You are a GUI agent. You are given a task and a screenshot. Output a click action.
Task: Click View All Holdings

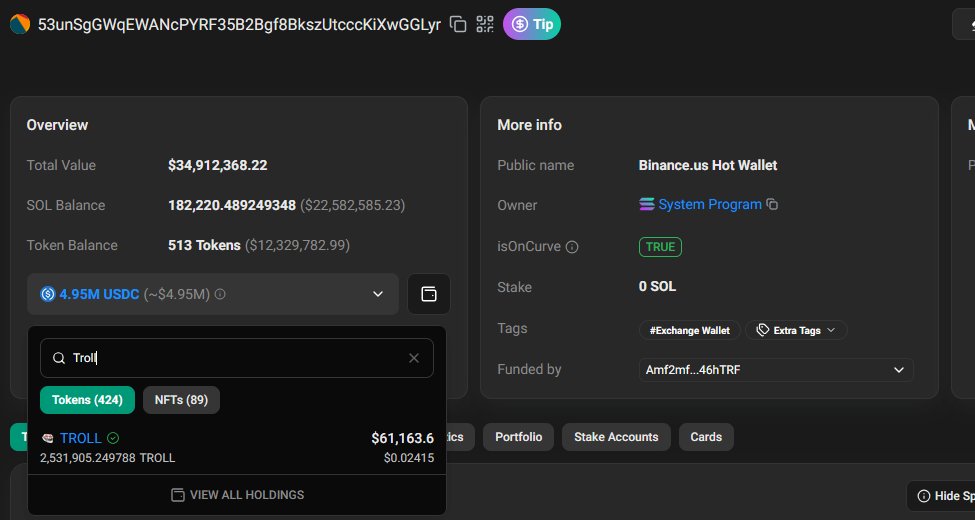[237, 495]
